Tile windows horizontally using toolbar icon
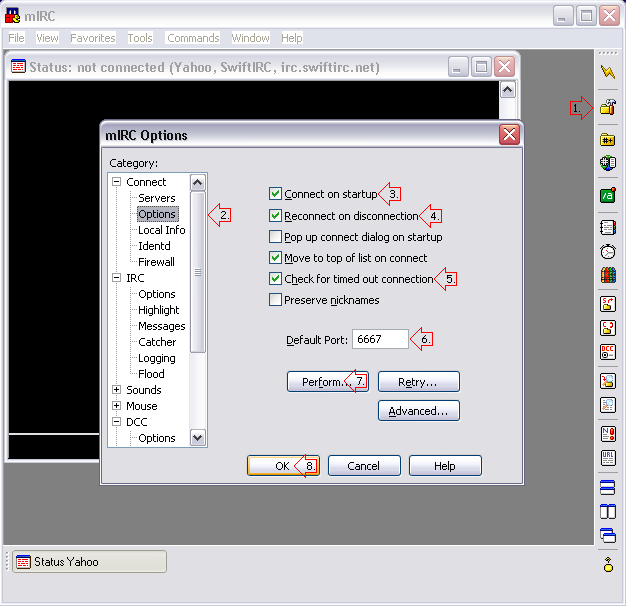Viewport: 626px width, 606px height. pyautogui.click(x=608, y=487)
